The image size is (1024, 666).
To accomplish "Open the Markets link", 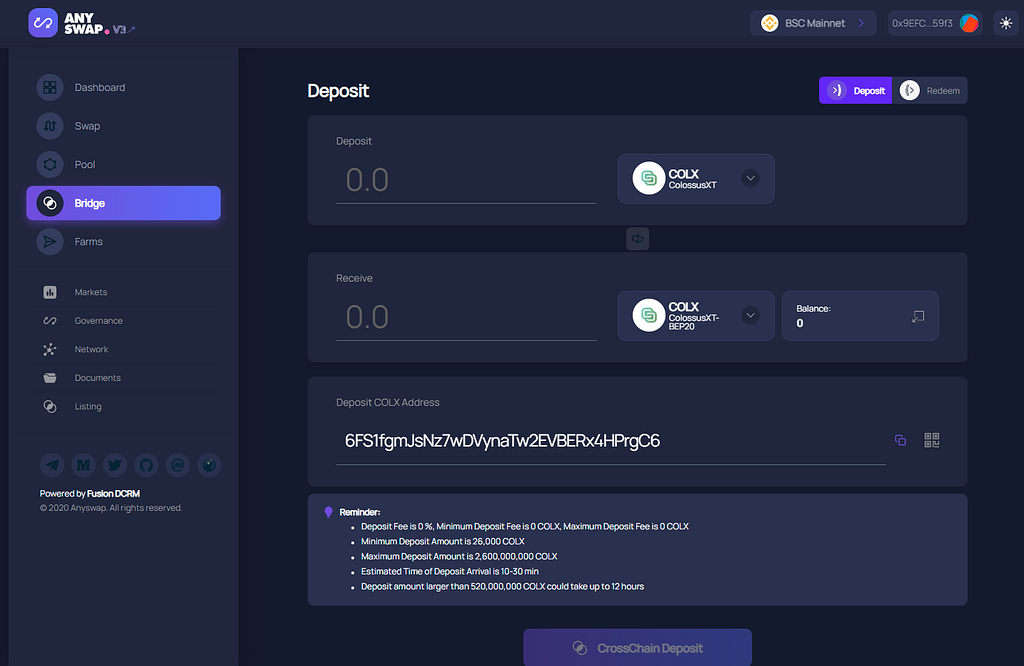I will click(91, 292).
